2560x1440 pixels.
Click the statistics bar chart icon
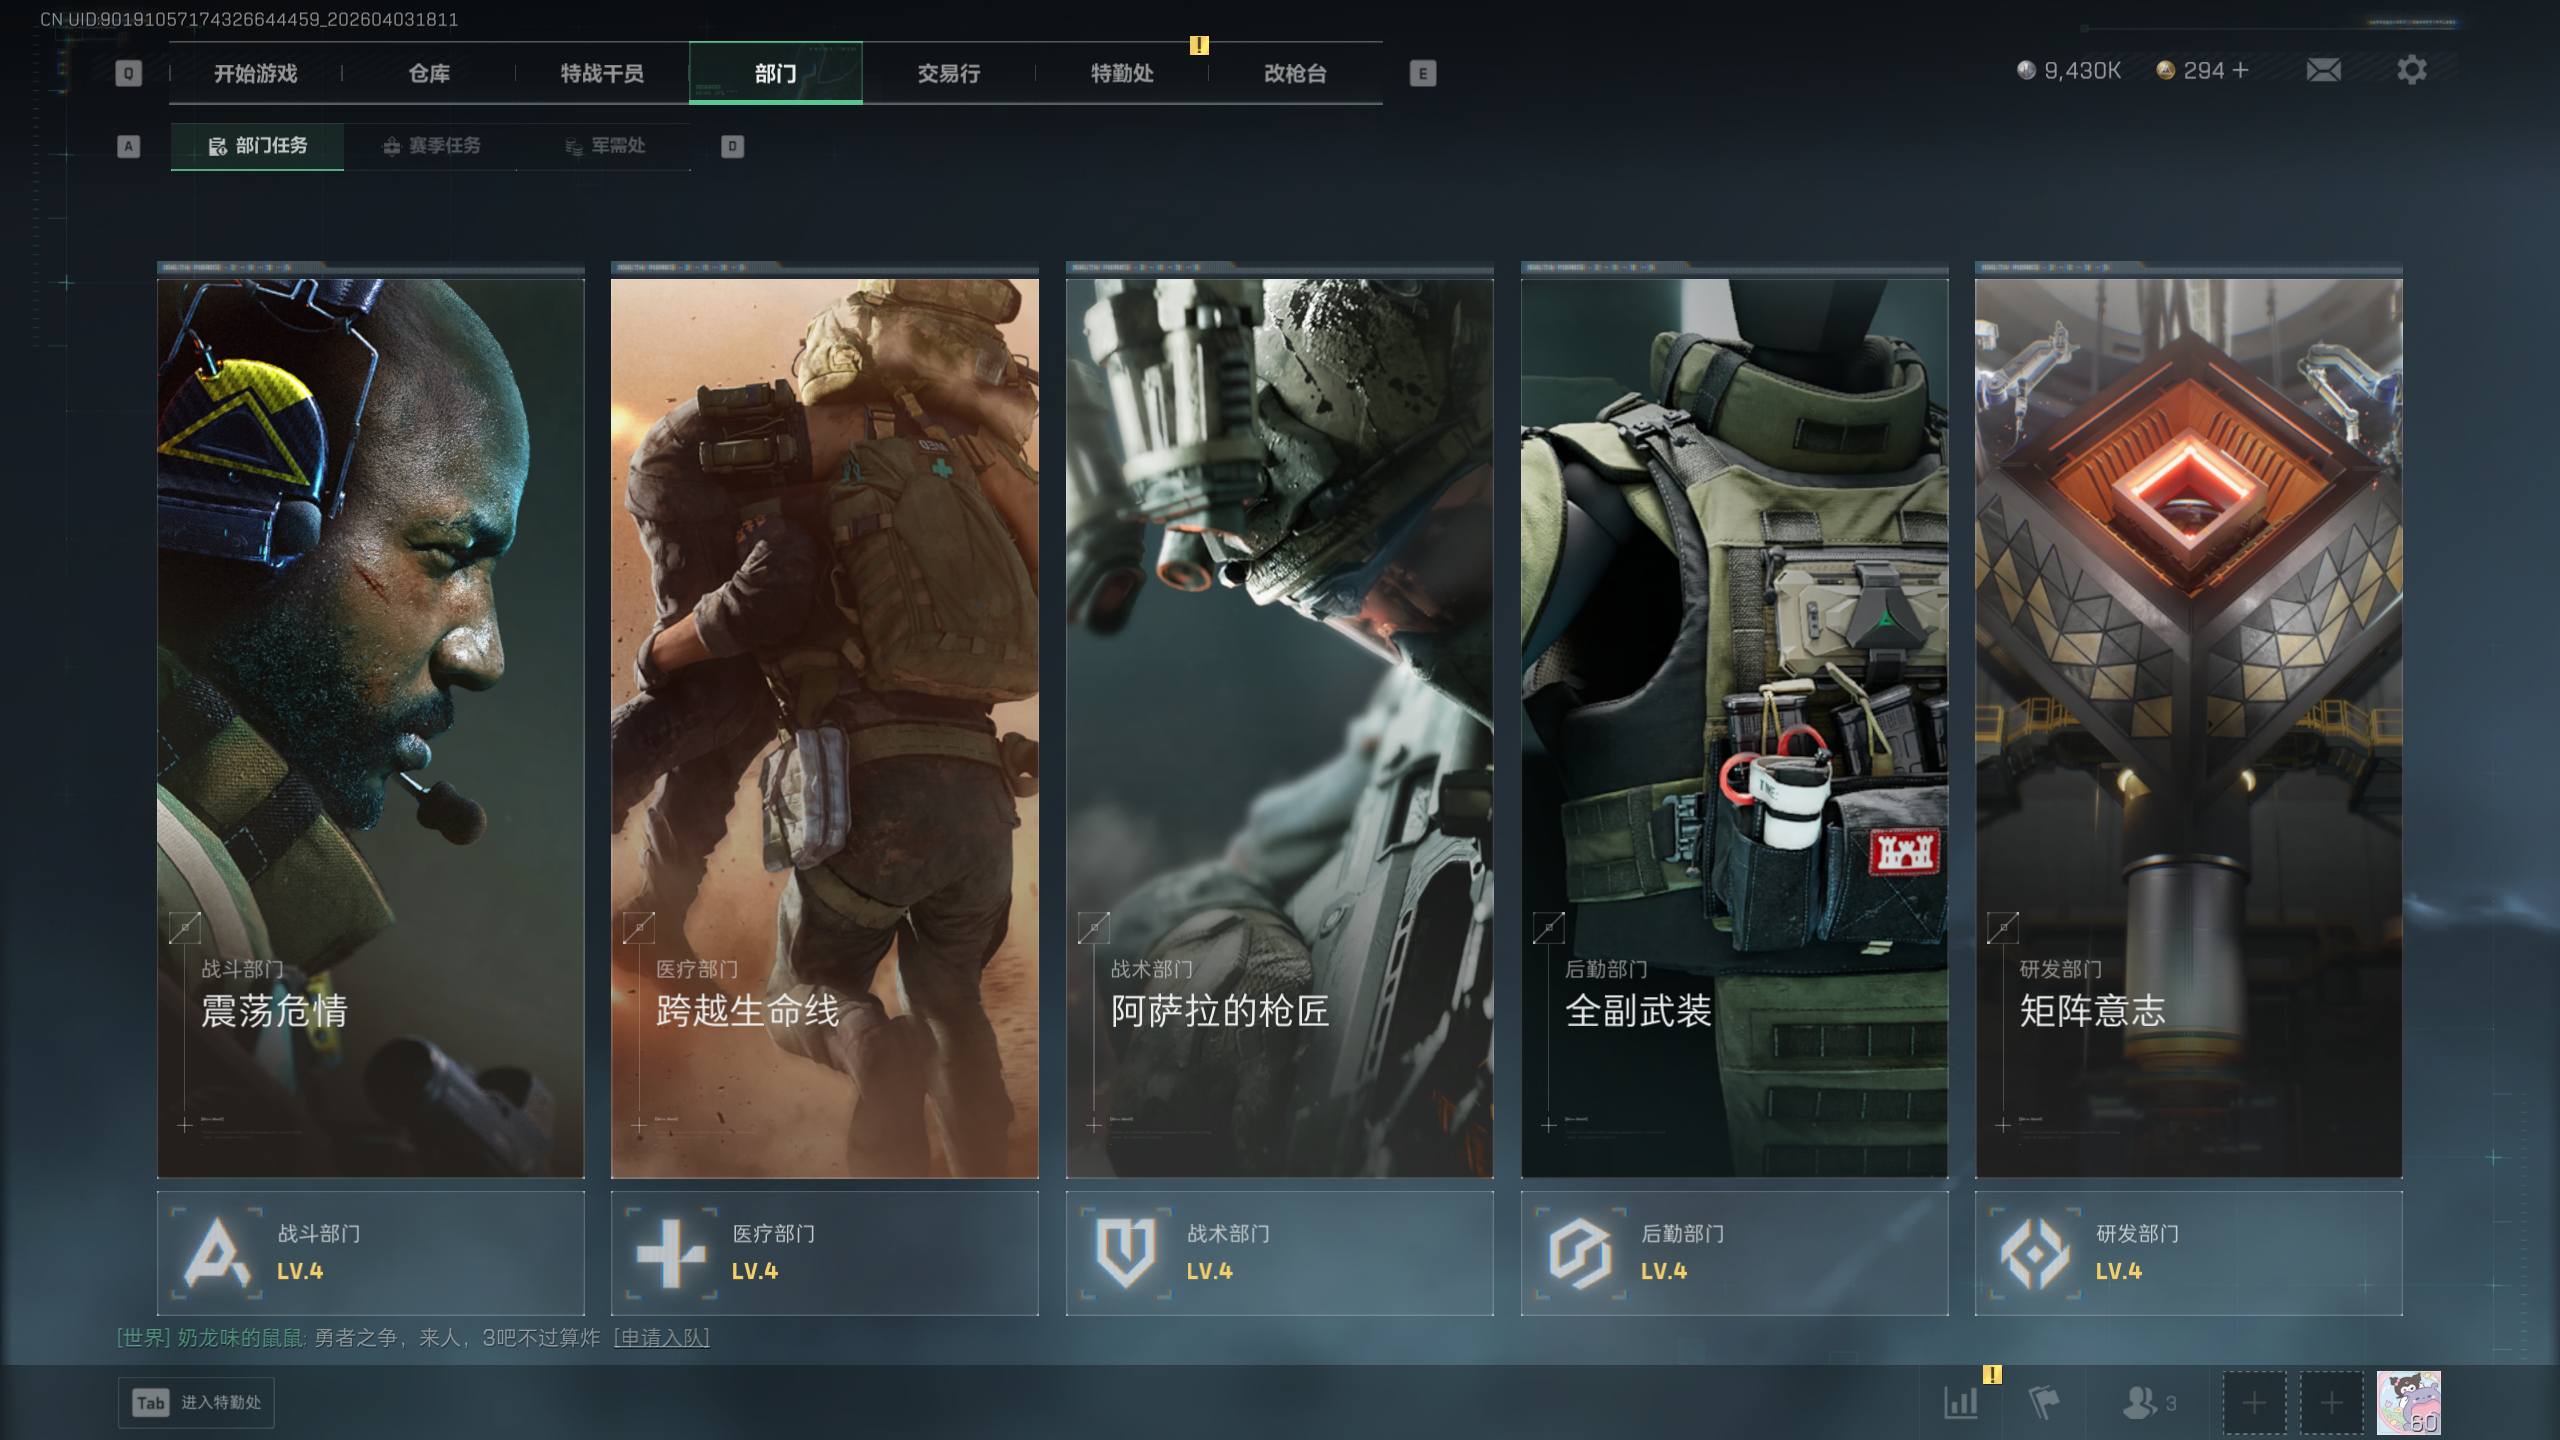(x=1960, y=1402)
